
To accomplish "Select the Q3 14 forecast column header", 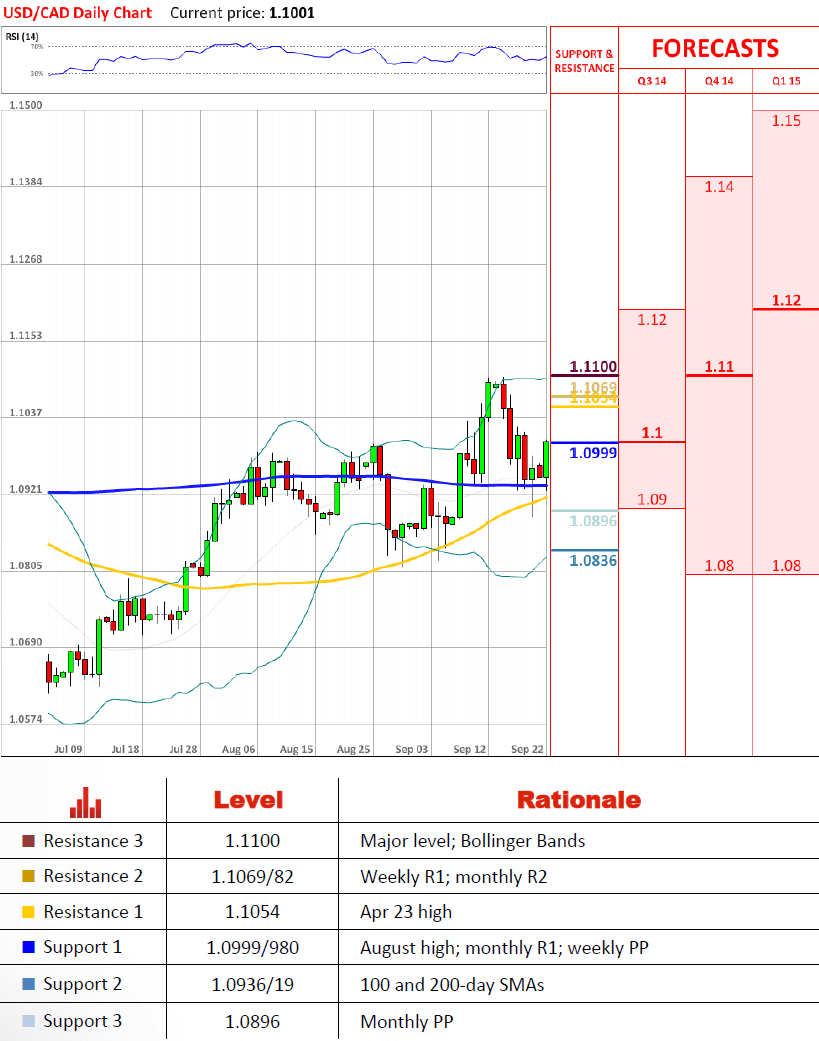I will (652, 81).
